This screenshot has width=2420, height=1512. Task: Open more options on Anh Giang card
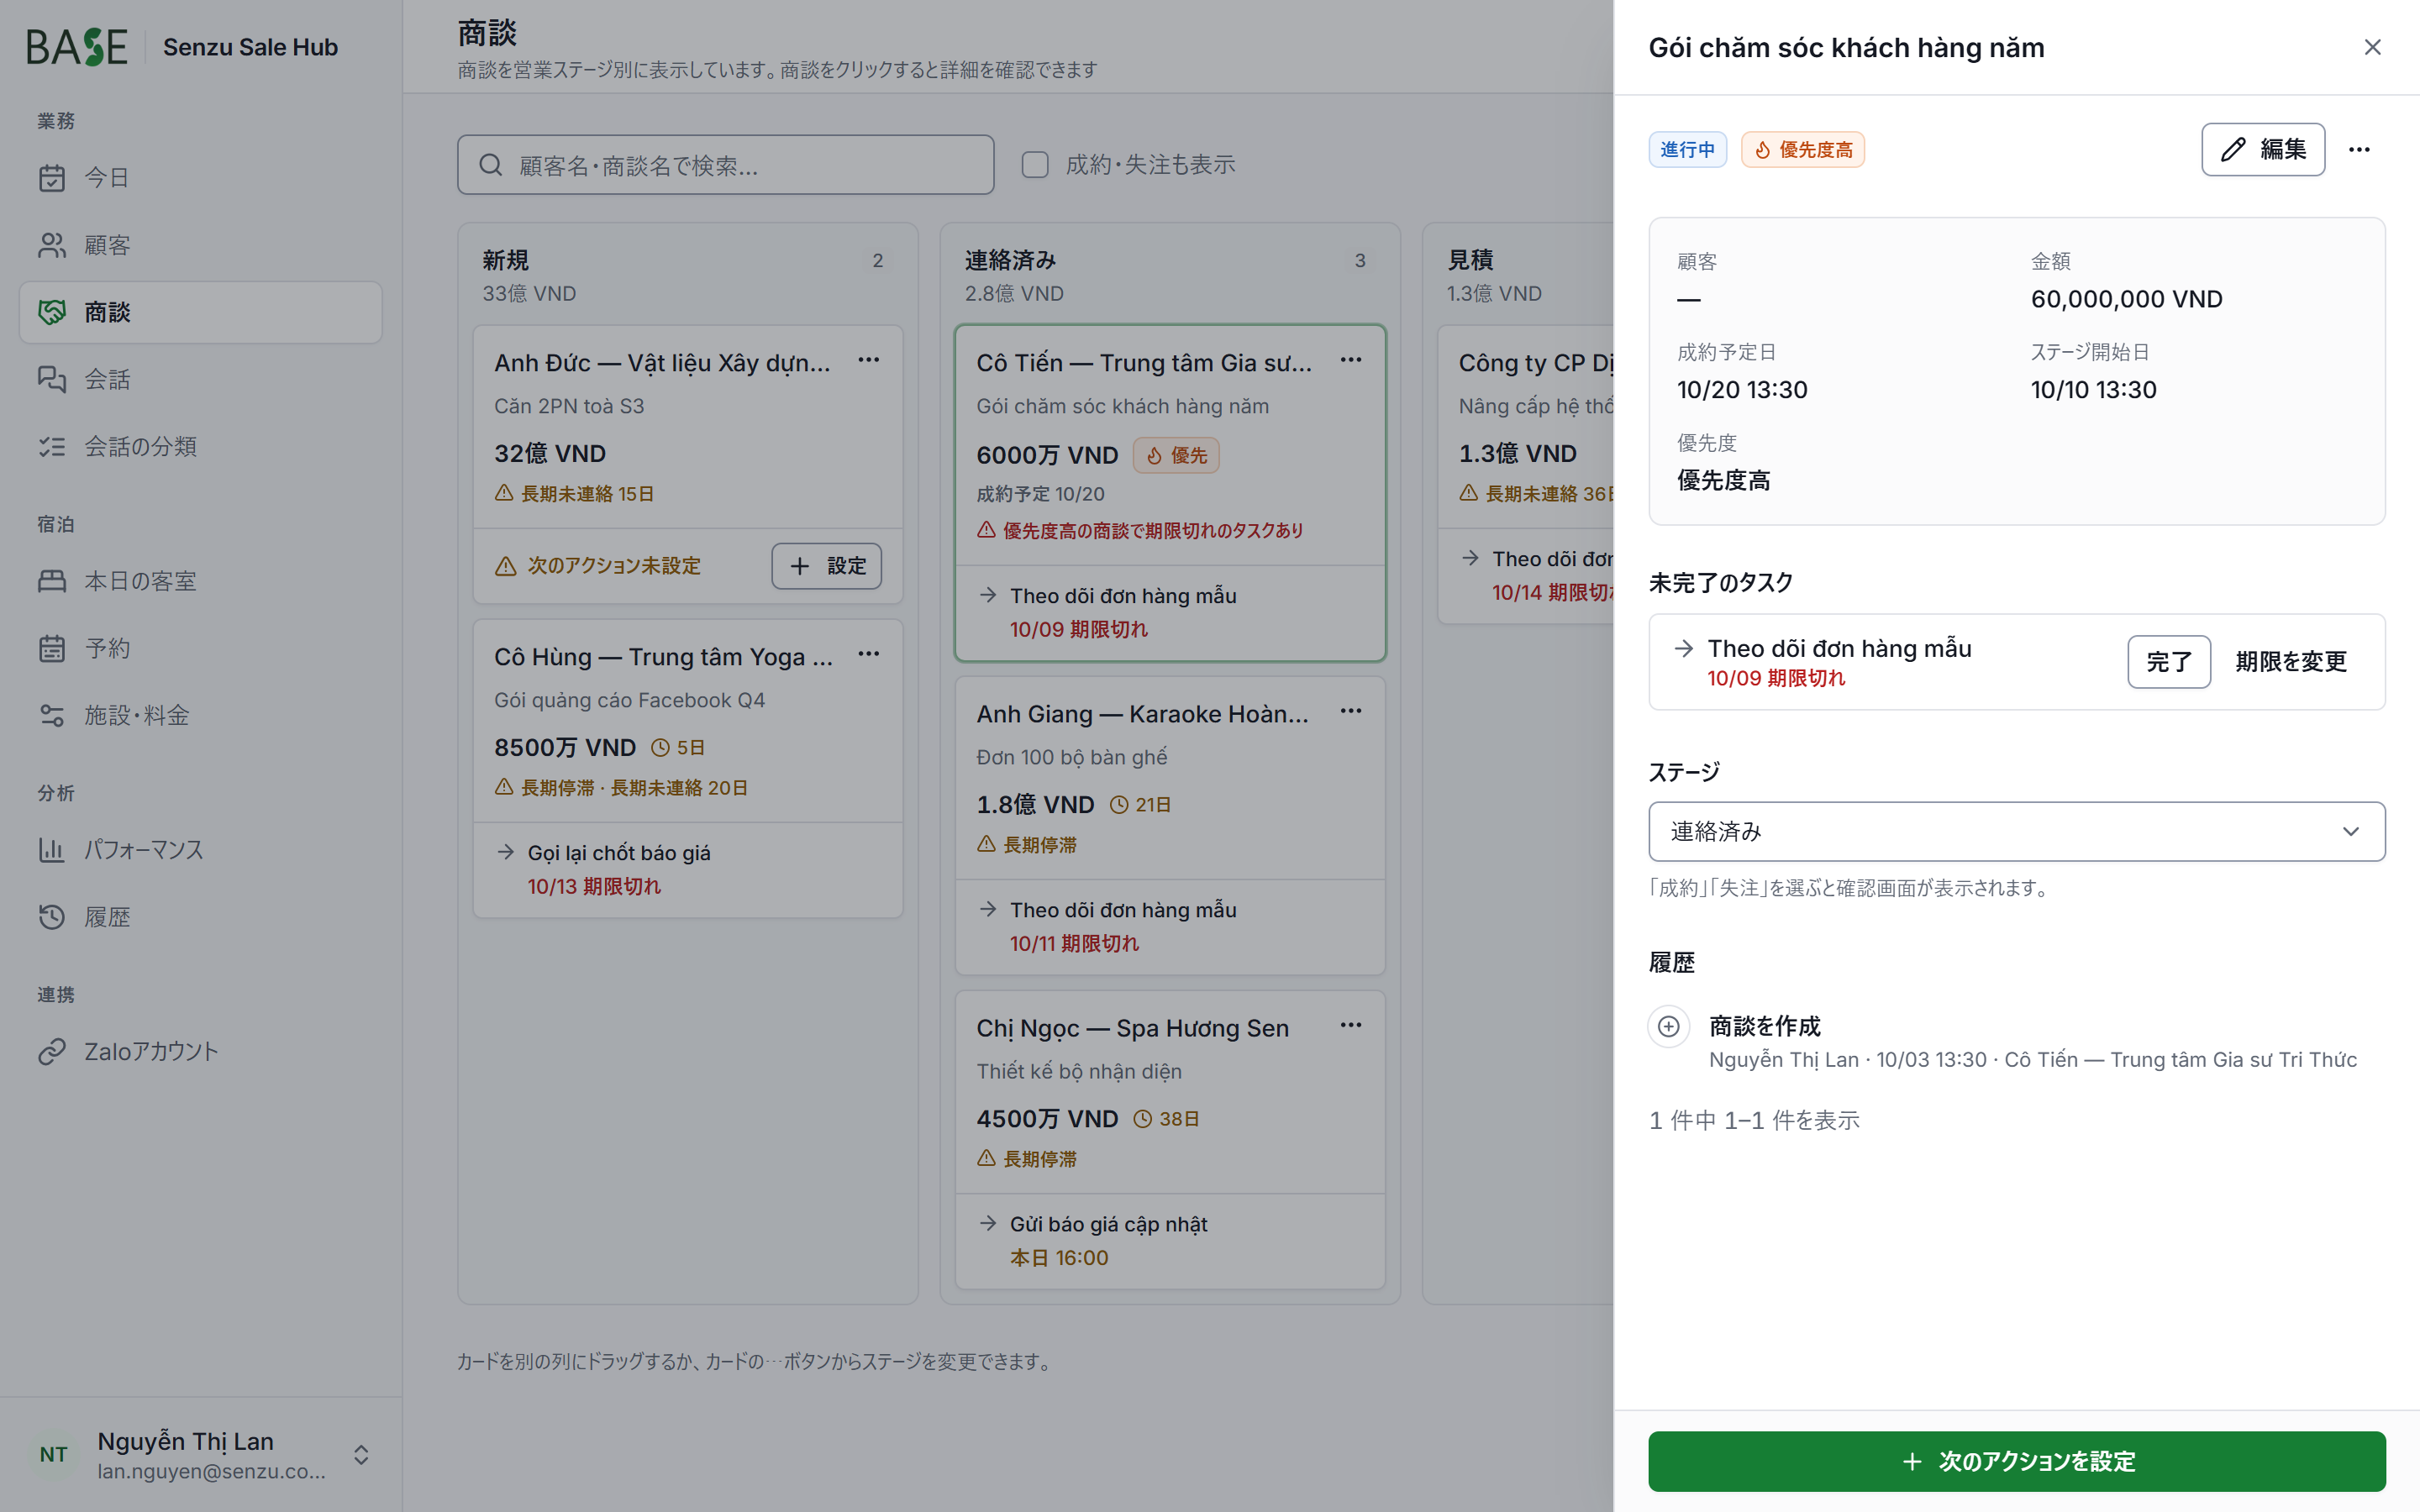[x=1351, y=711]
